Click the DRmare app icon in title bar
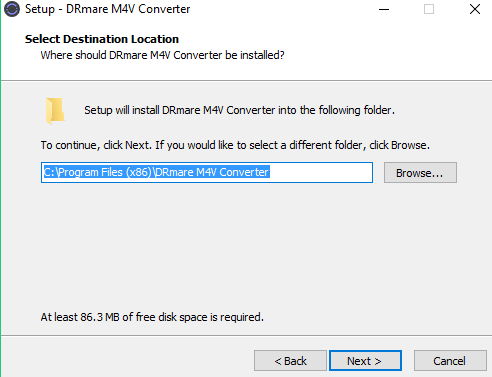Viewport: 492px width, 377px height. point(12,9)
